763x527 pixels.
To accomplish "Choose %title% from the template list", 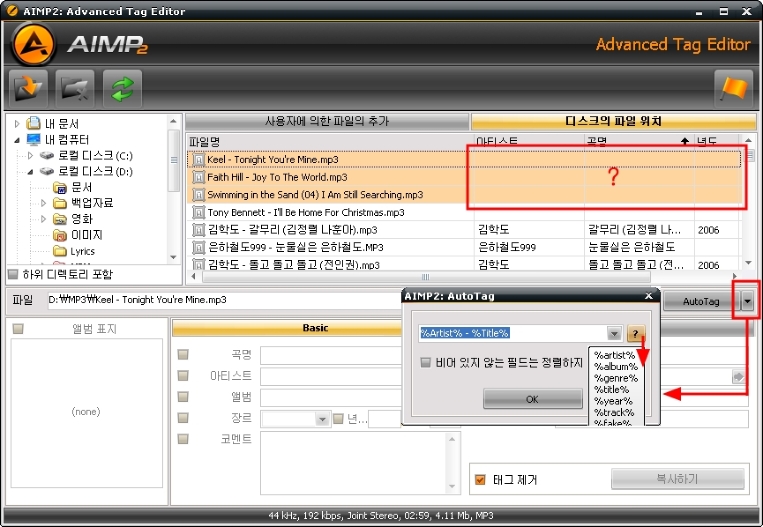I will [611, 389].
